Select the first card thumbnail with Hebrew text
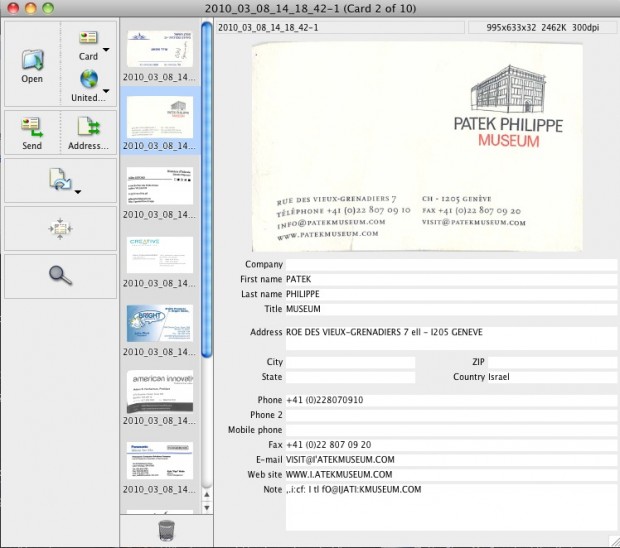The height and width of the screenshot is (548, 620). coord(160,49)
